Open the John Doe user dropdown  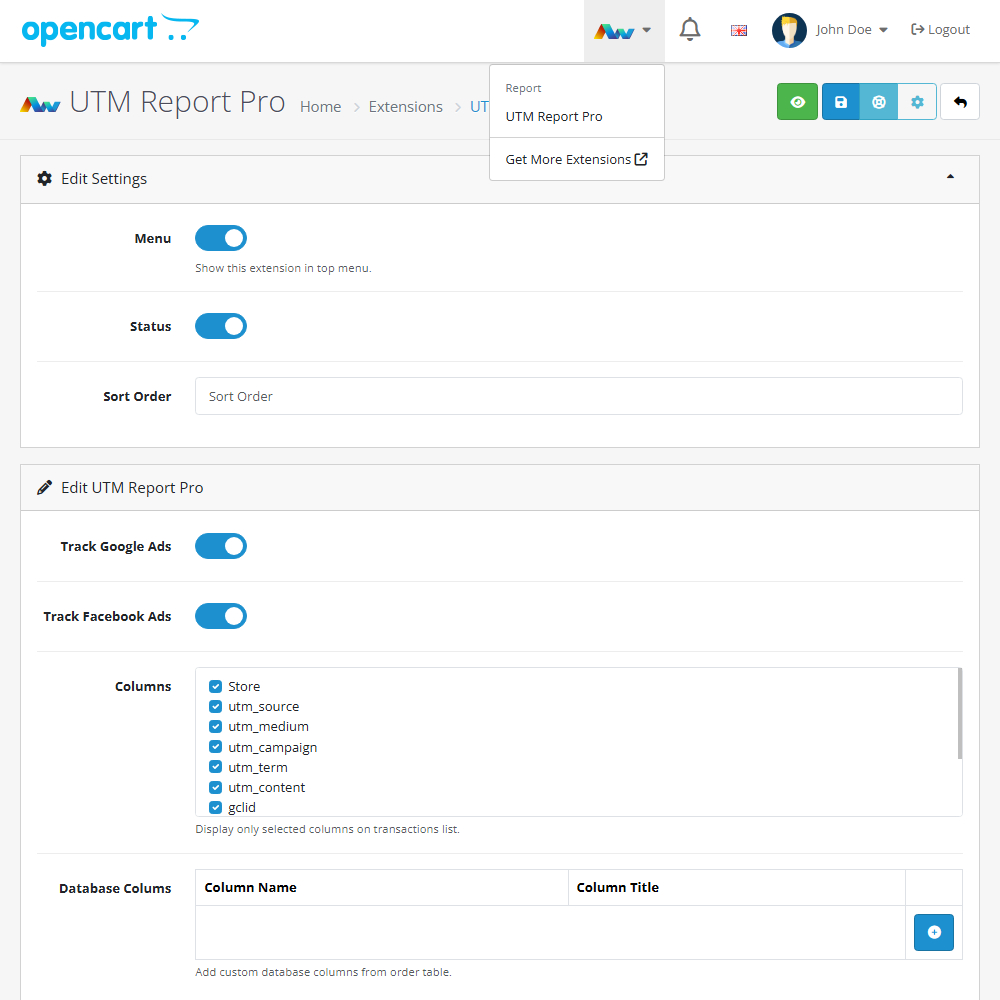coord(830,30)
